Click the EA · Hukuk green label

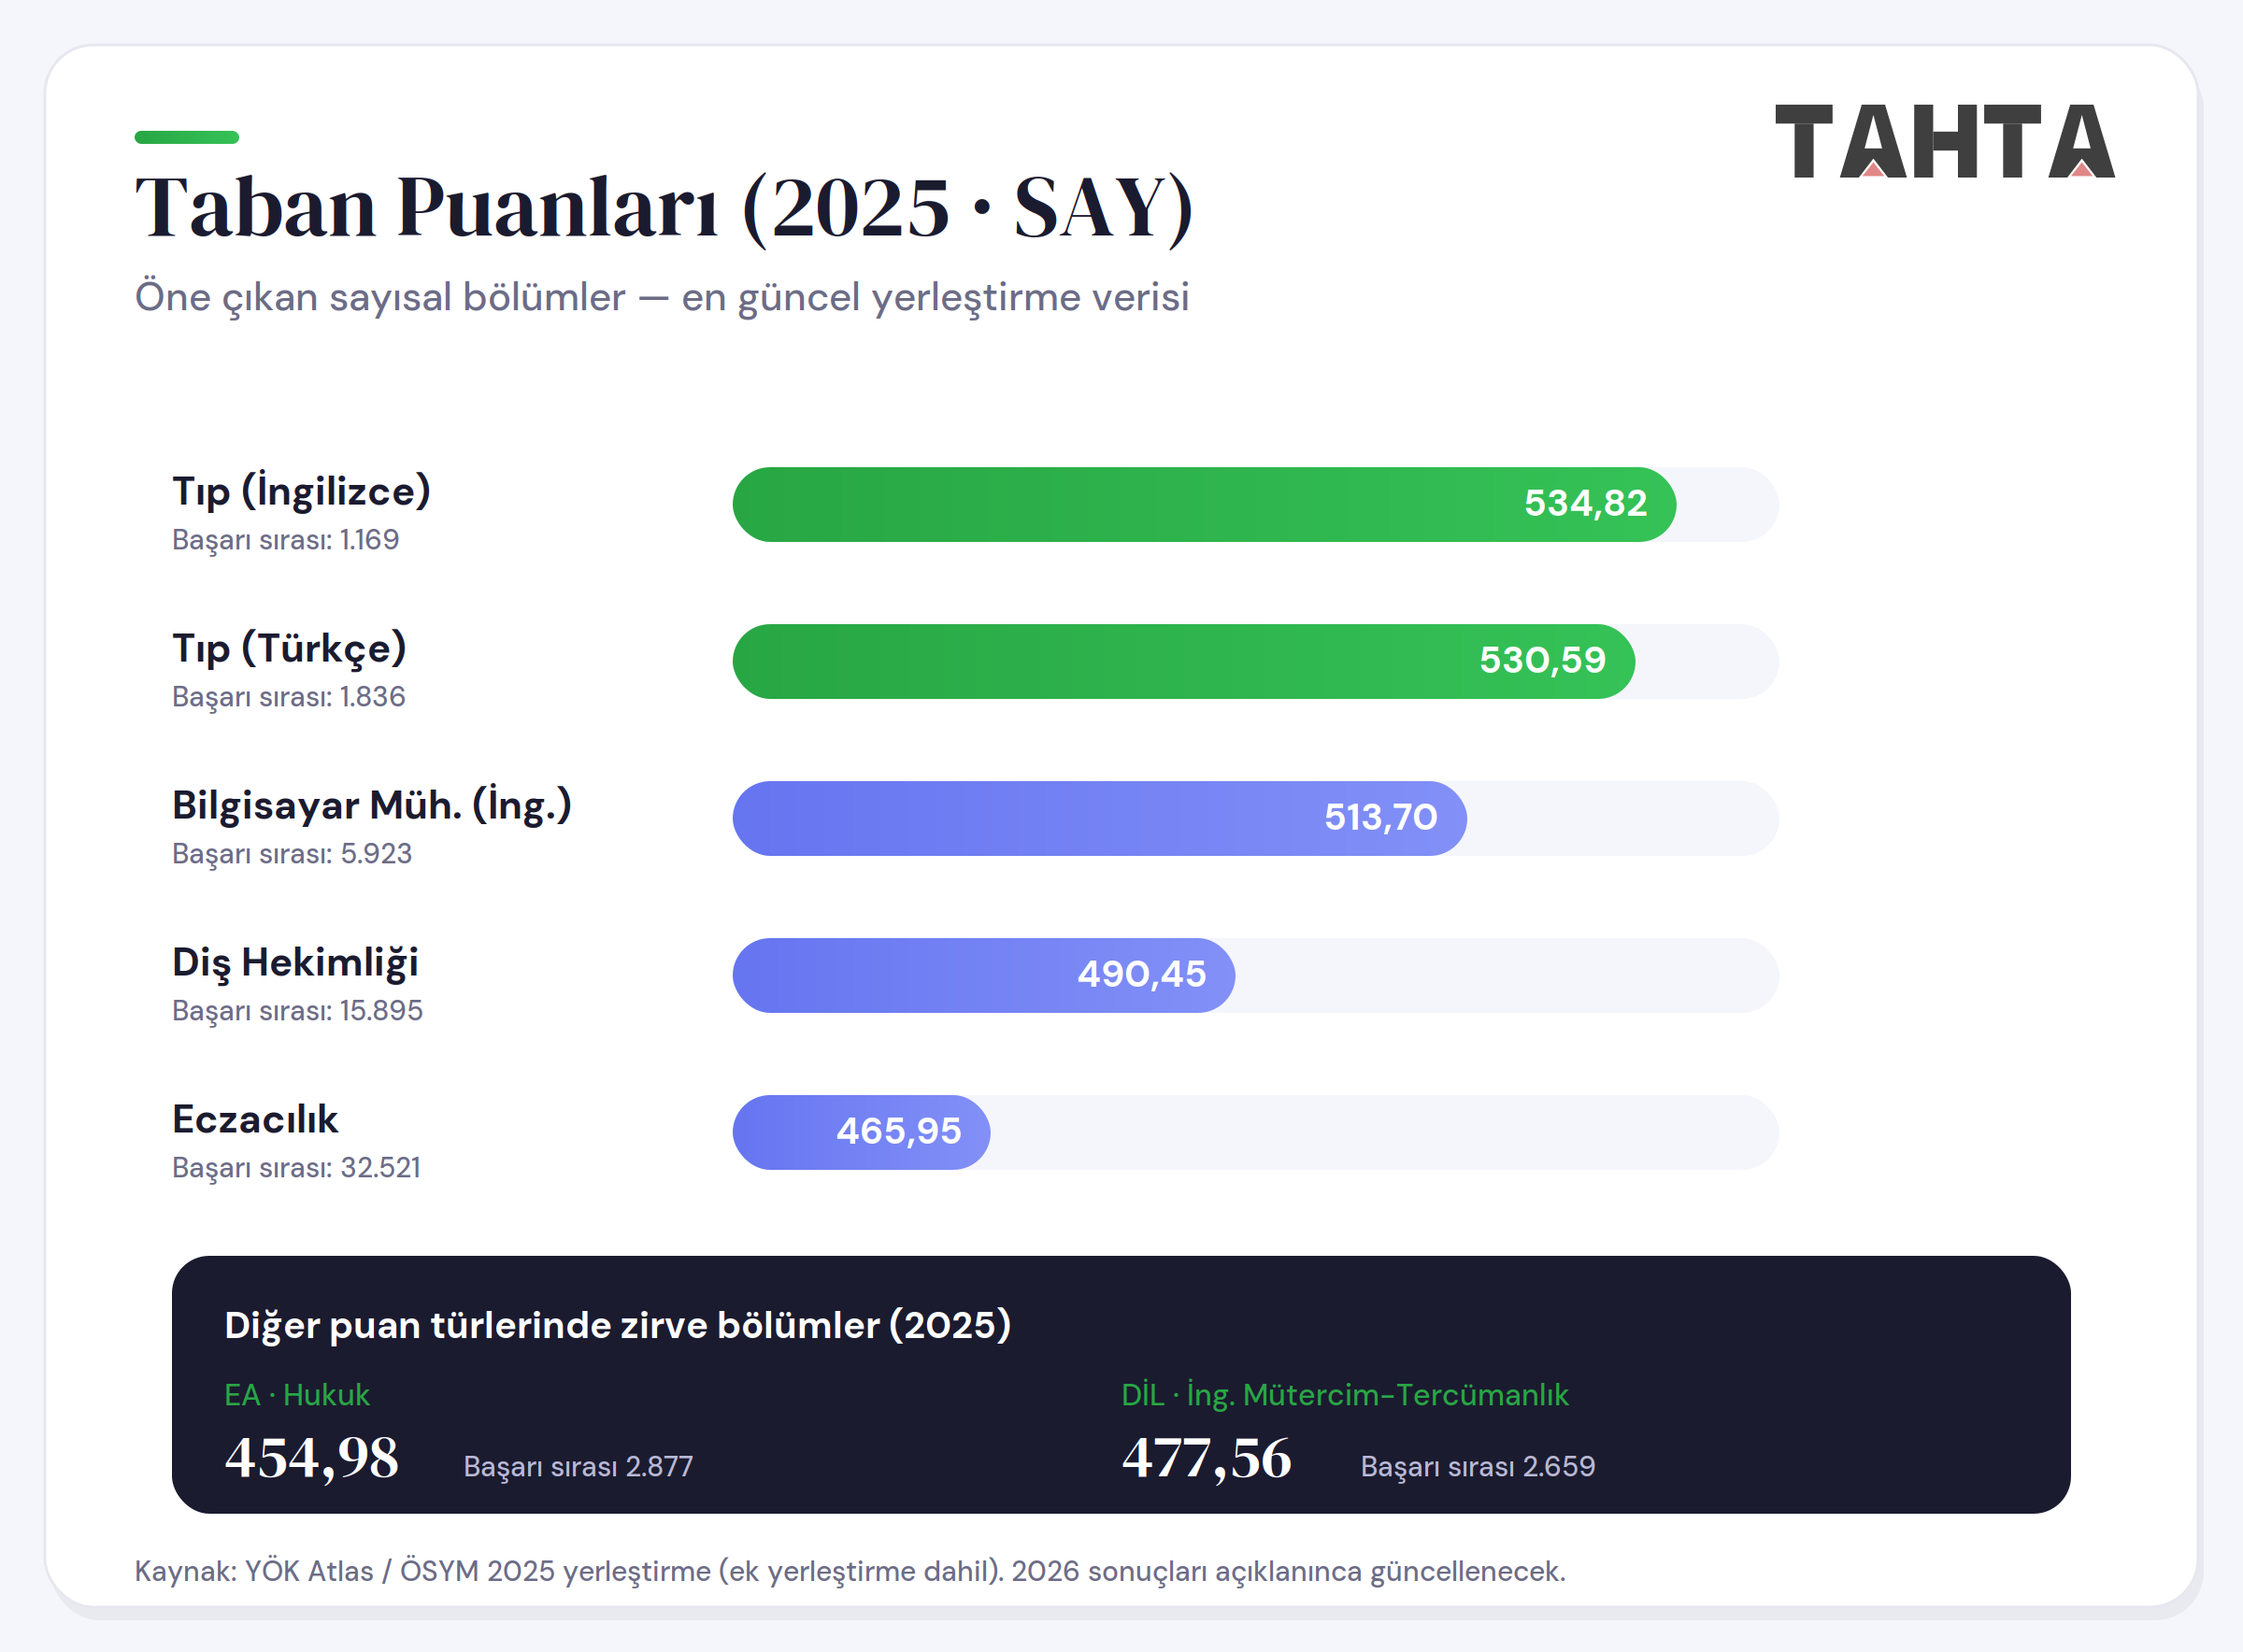pyautogui.click(x=297, y=1395)
